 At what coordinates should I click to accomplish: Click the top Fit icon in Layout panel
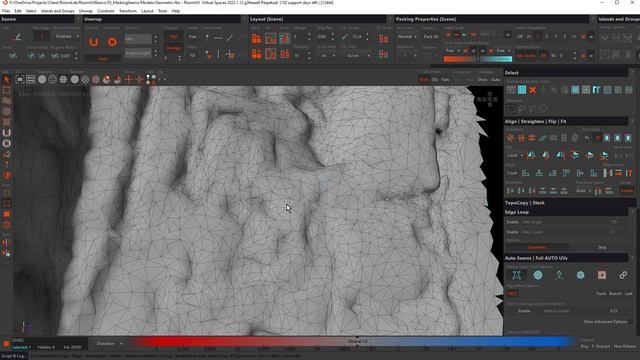(271, 38)
